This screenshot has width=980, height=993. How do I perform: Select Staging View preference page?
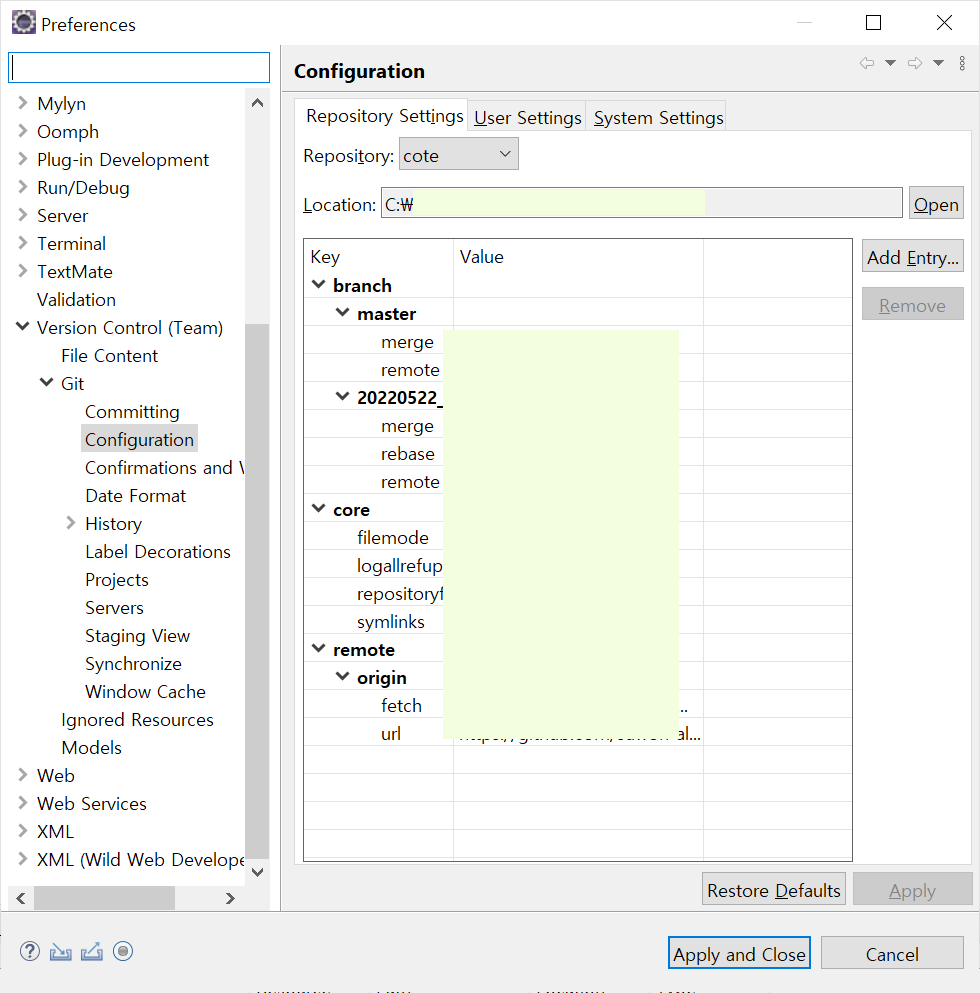point(137,635)
